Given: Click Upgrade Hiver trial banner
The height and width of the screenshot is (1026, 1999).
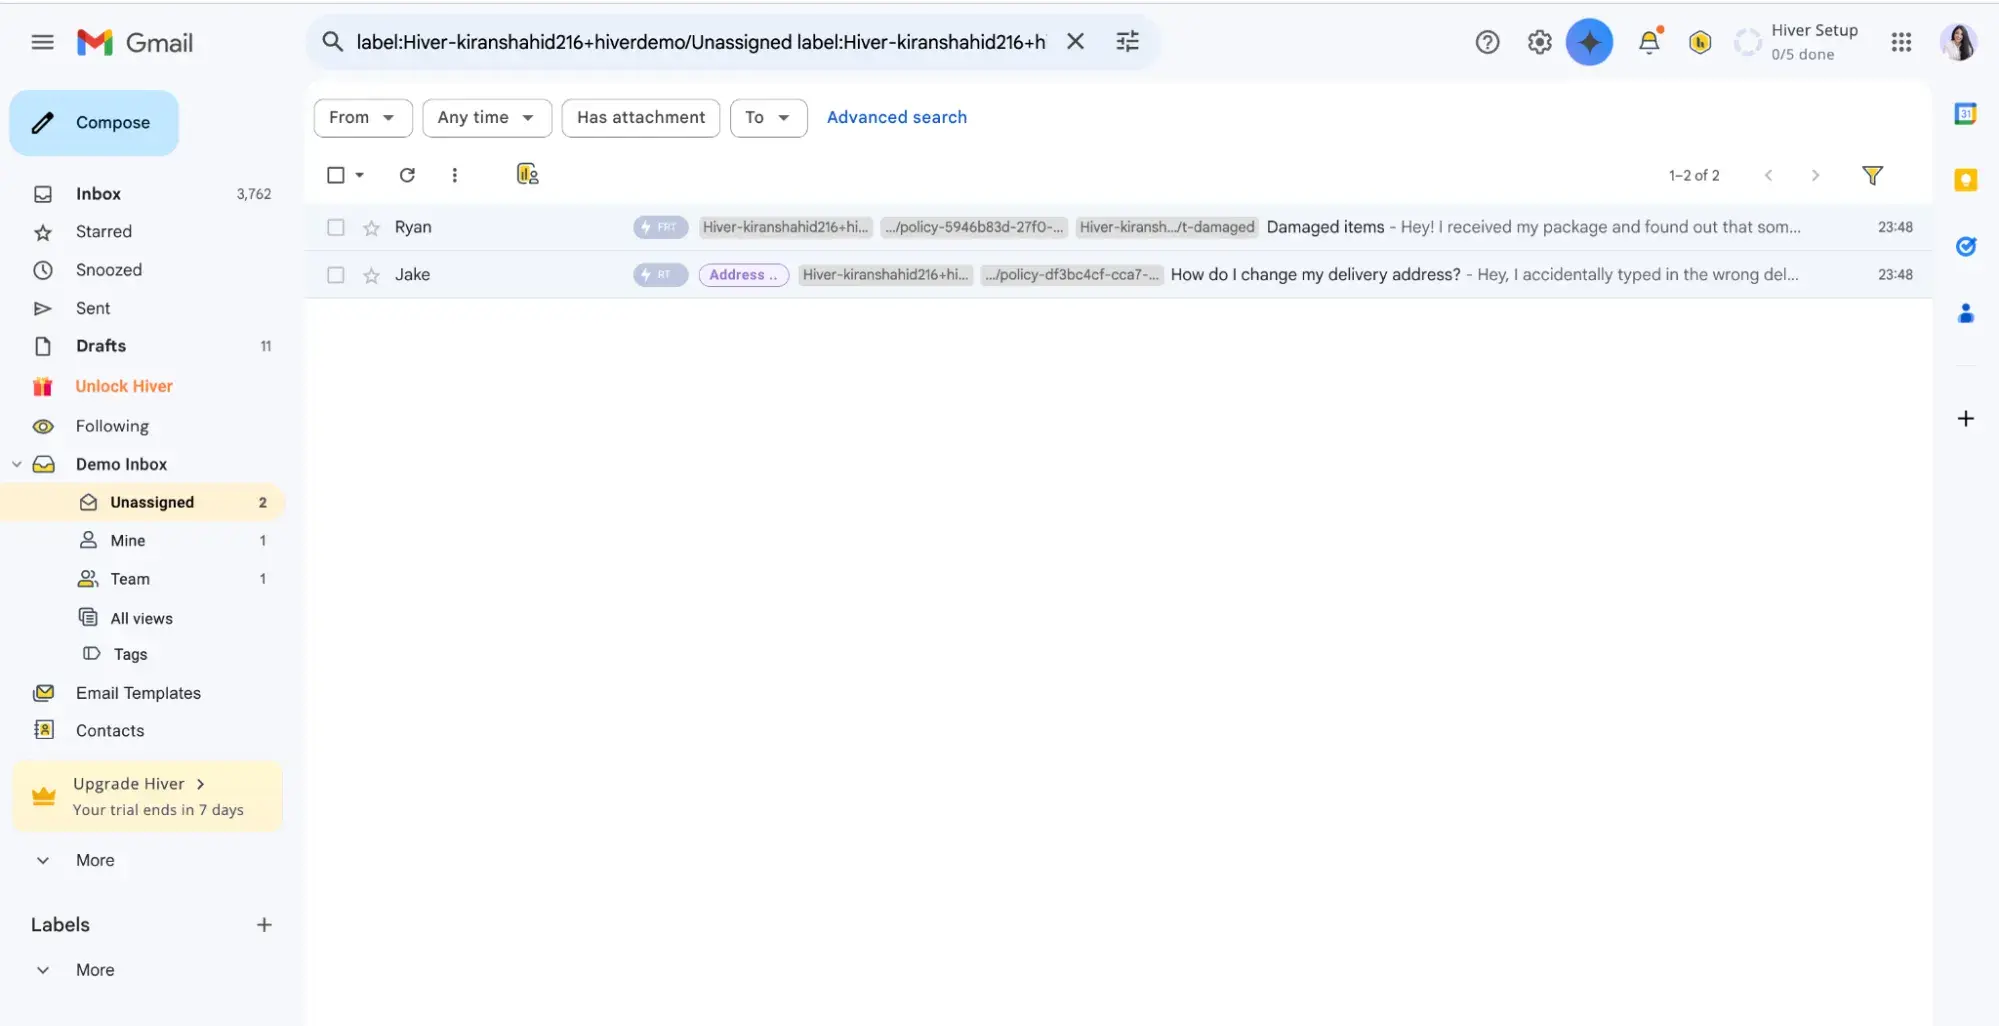Looking at the screenshot, I should (147, 797).
